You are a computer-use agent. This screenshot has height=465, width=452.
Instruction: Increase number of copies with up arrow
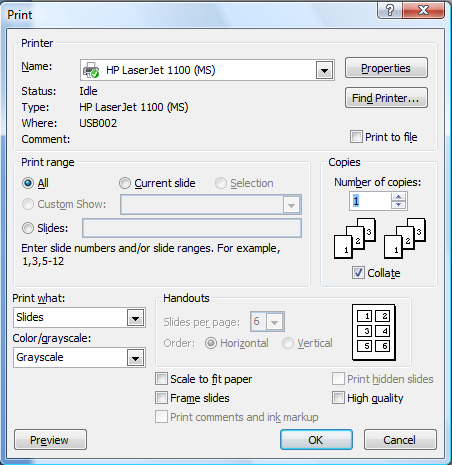[x=398, y=197]
